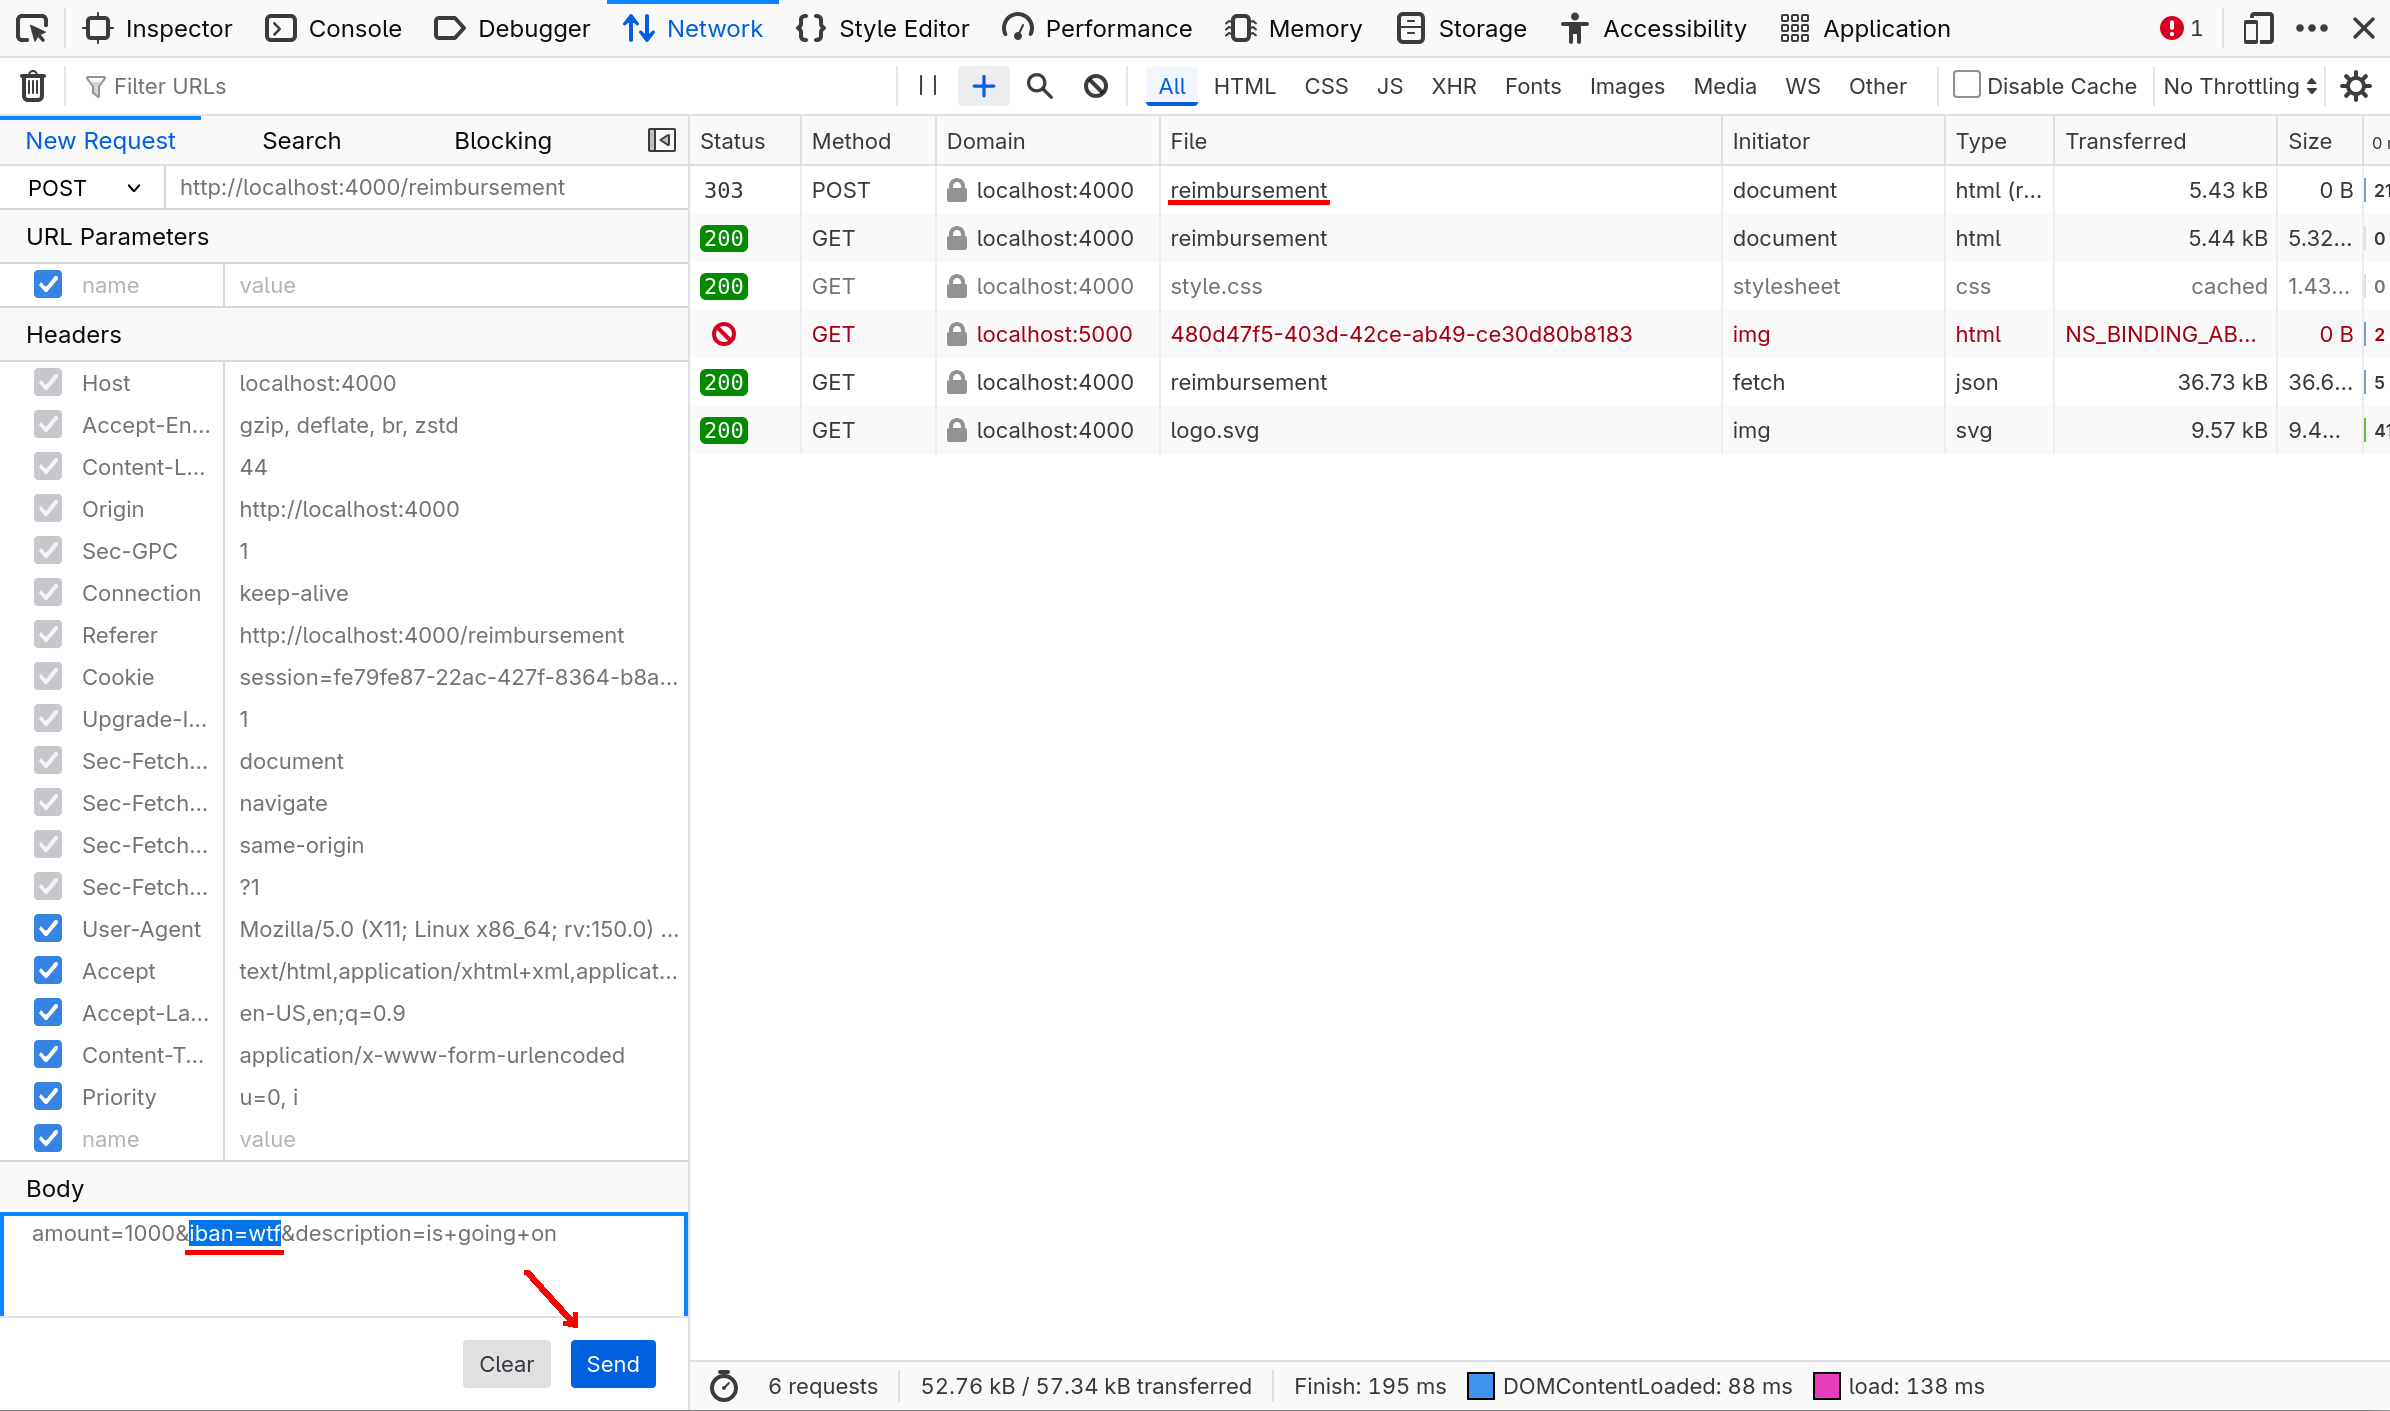Uncheck the Accept header checkbox
2390x1411 pixels.
coord(48,971)
